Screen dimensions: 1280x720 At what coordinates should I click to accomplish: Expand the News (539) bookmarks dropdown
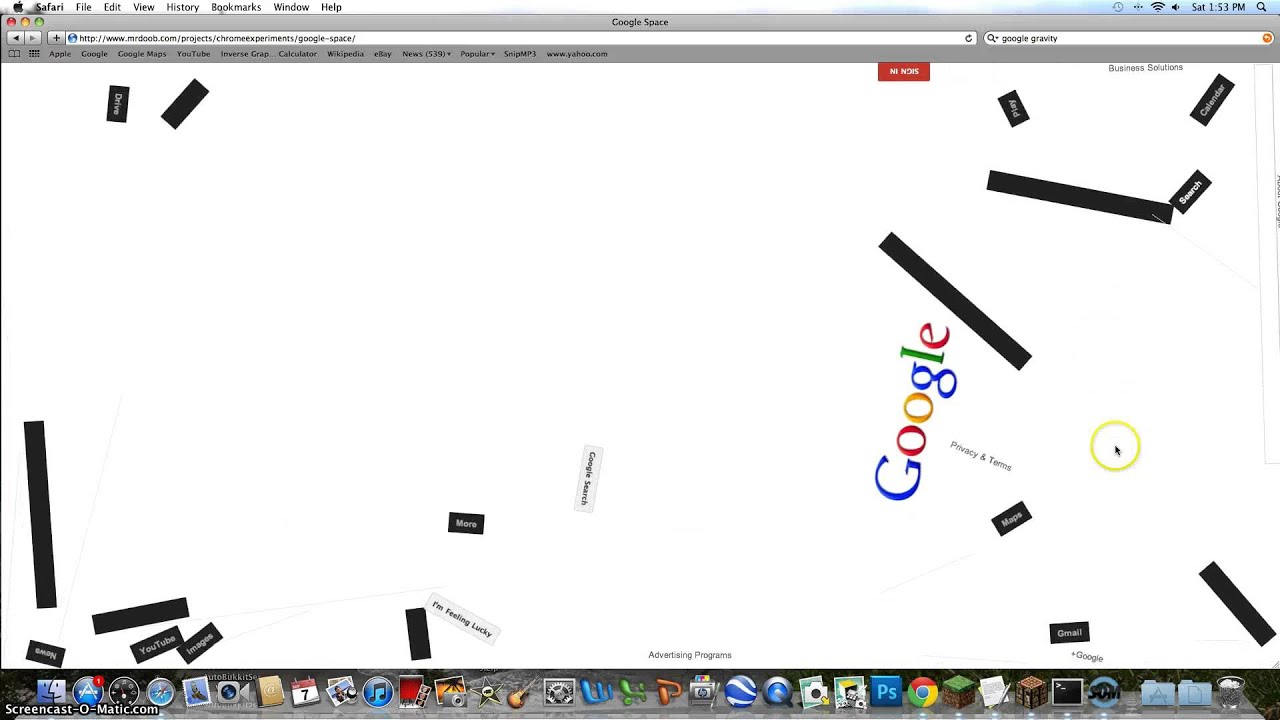coord(426,54)
